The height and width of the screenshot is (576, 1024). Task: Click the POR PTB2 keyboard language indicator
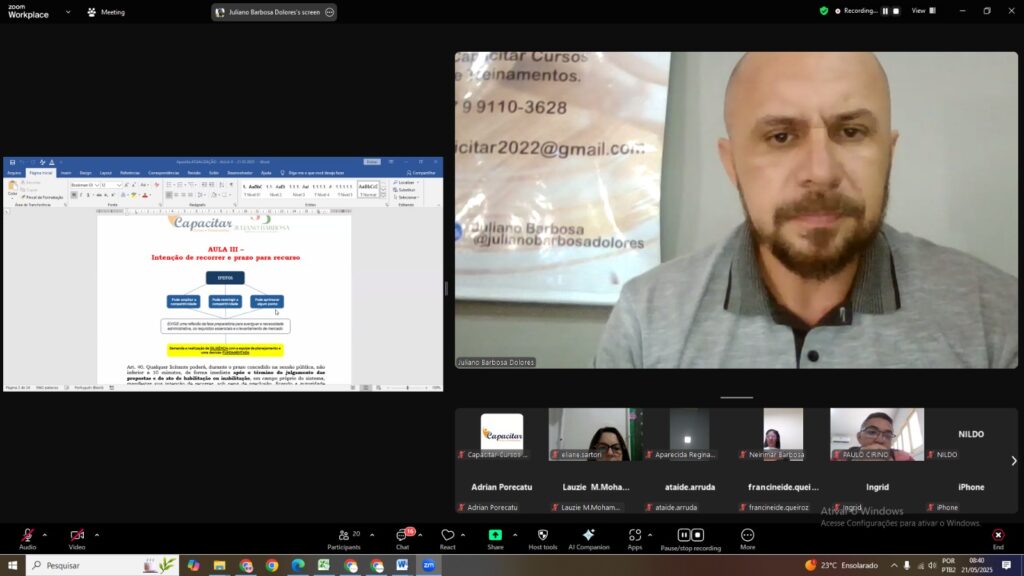coord(948,566)
